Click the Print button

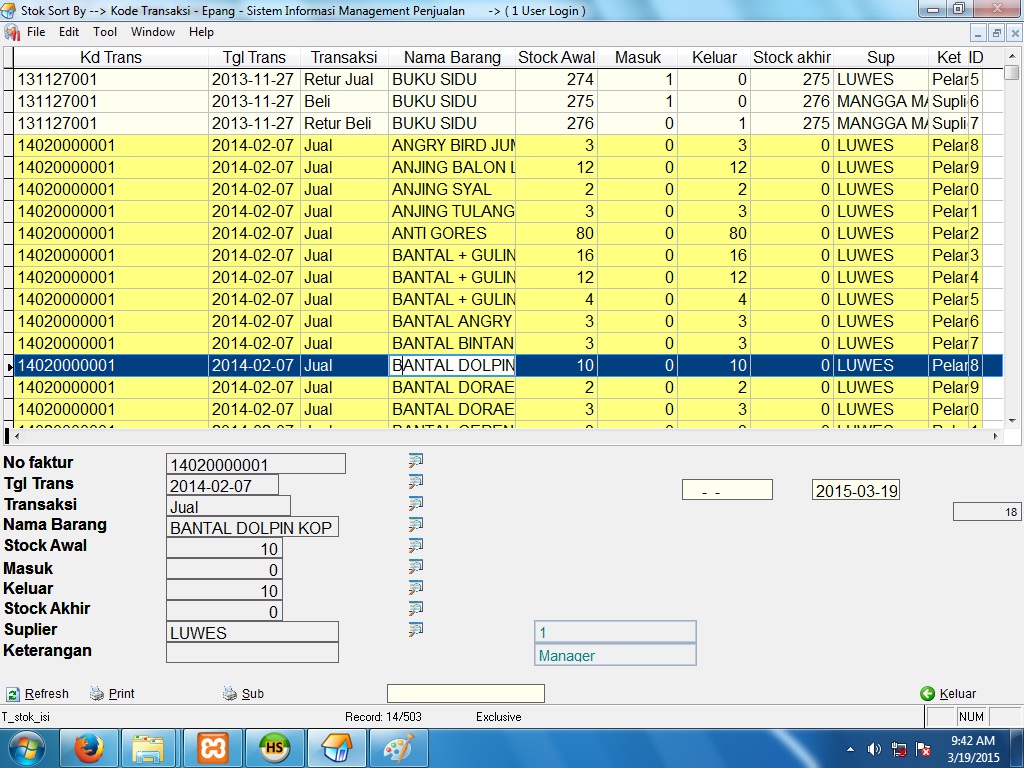coord(112,694)
